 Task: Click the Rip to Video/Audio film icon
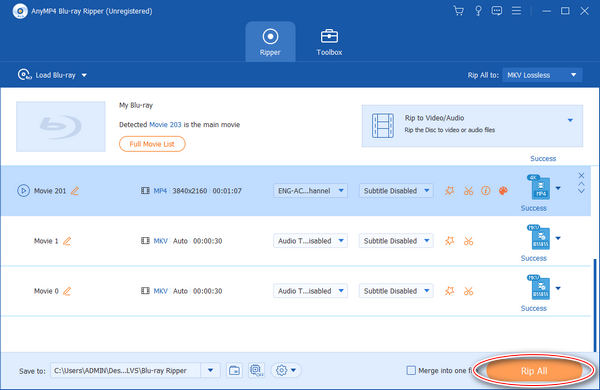coord(383,125)
